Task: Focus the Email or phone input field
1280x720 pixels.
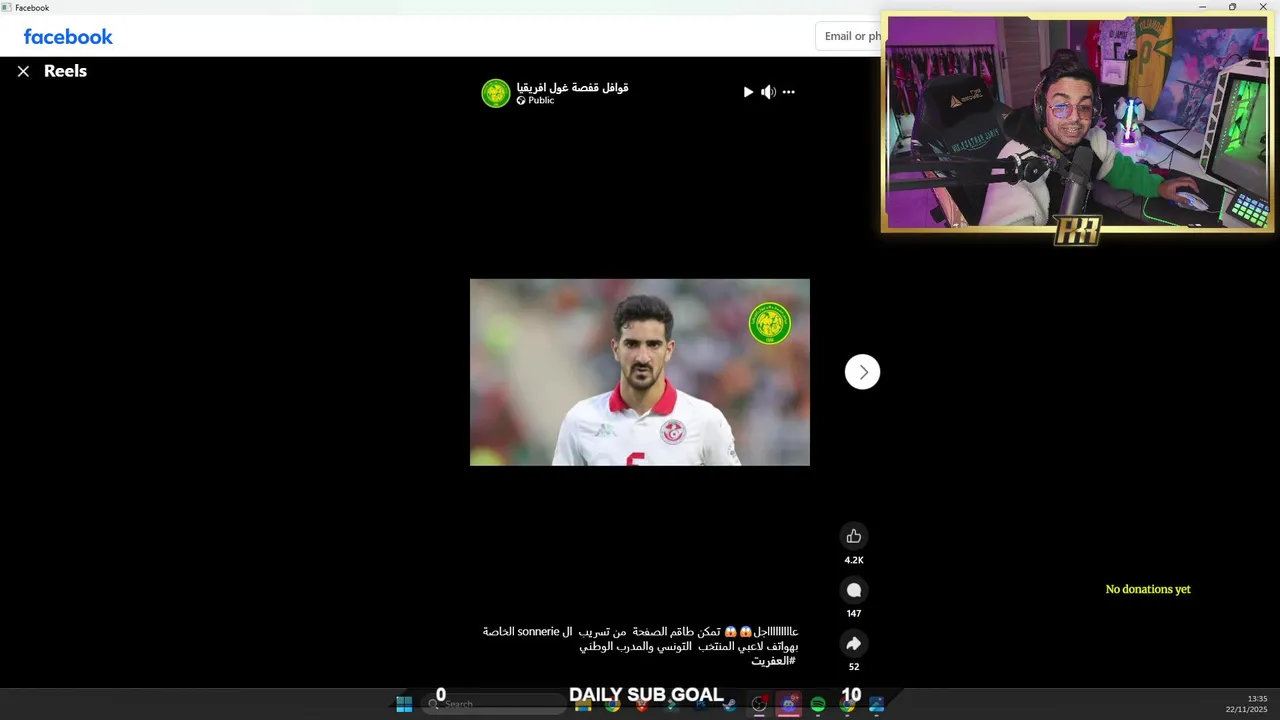Action: click(x=850, y=36)
